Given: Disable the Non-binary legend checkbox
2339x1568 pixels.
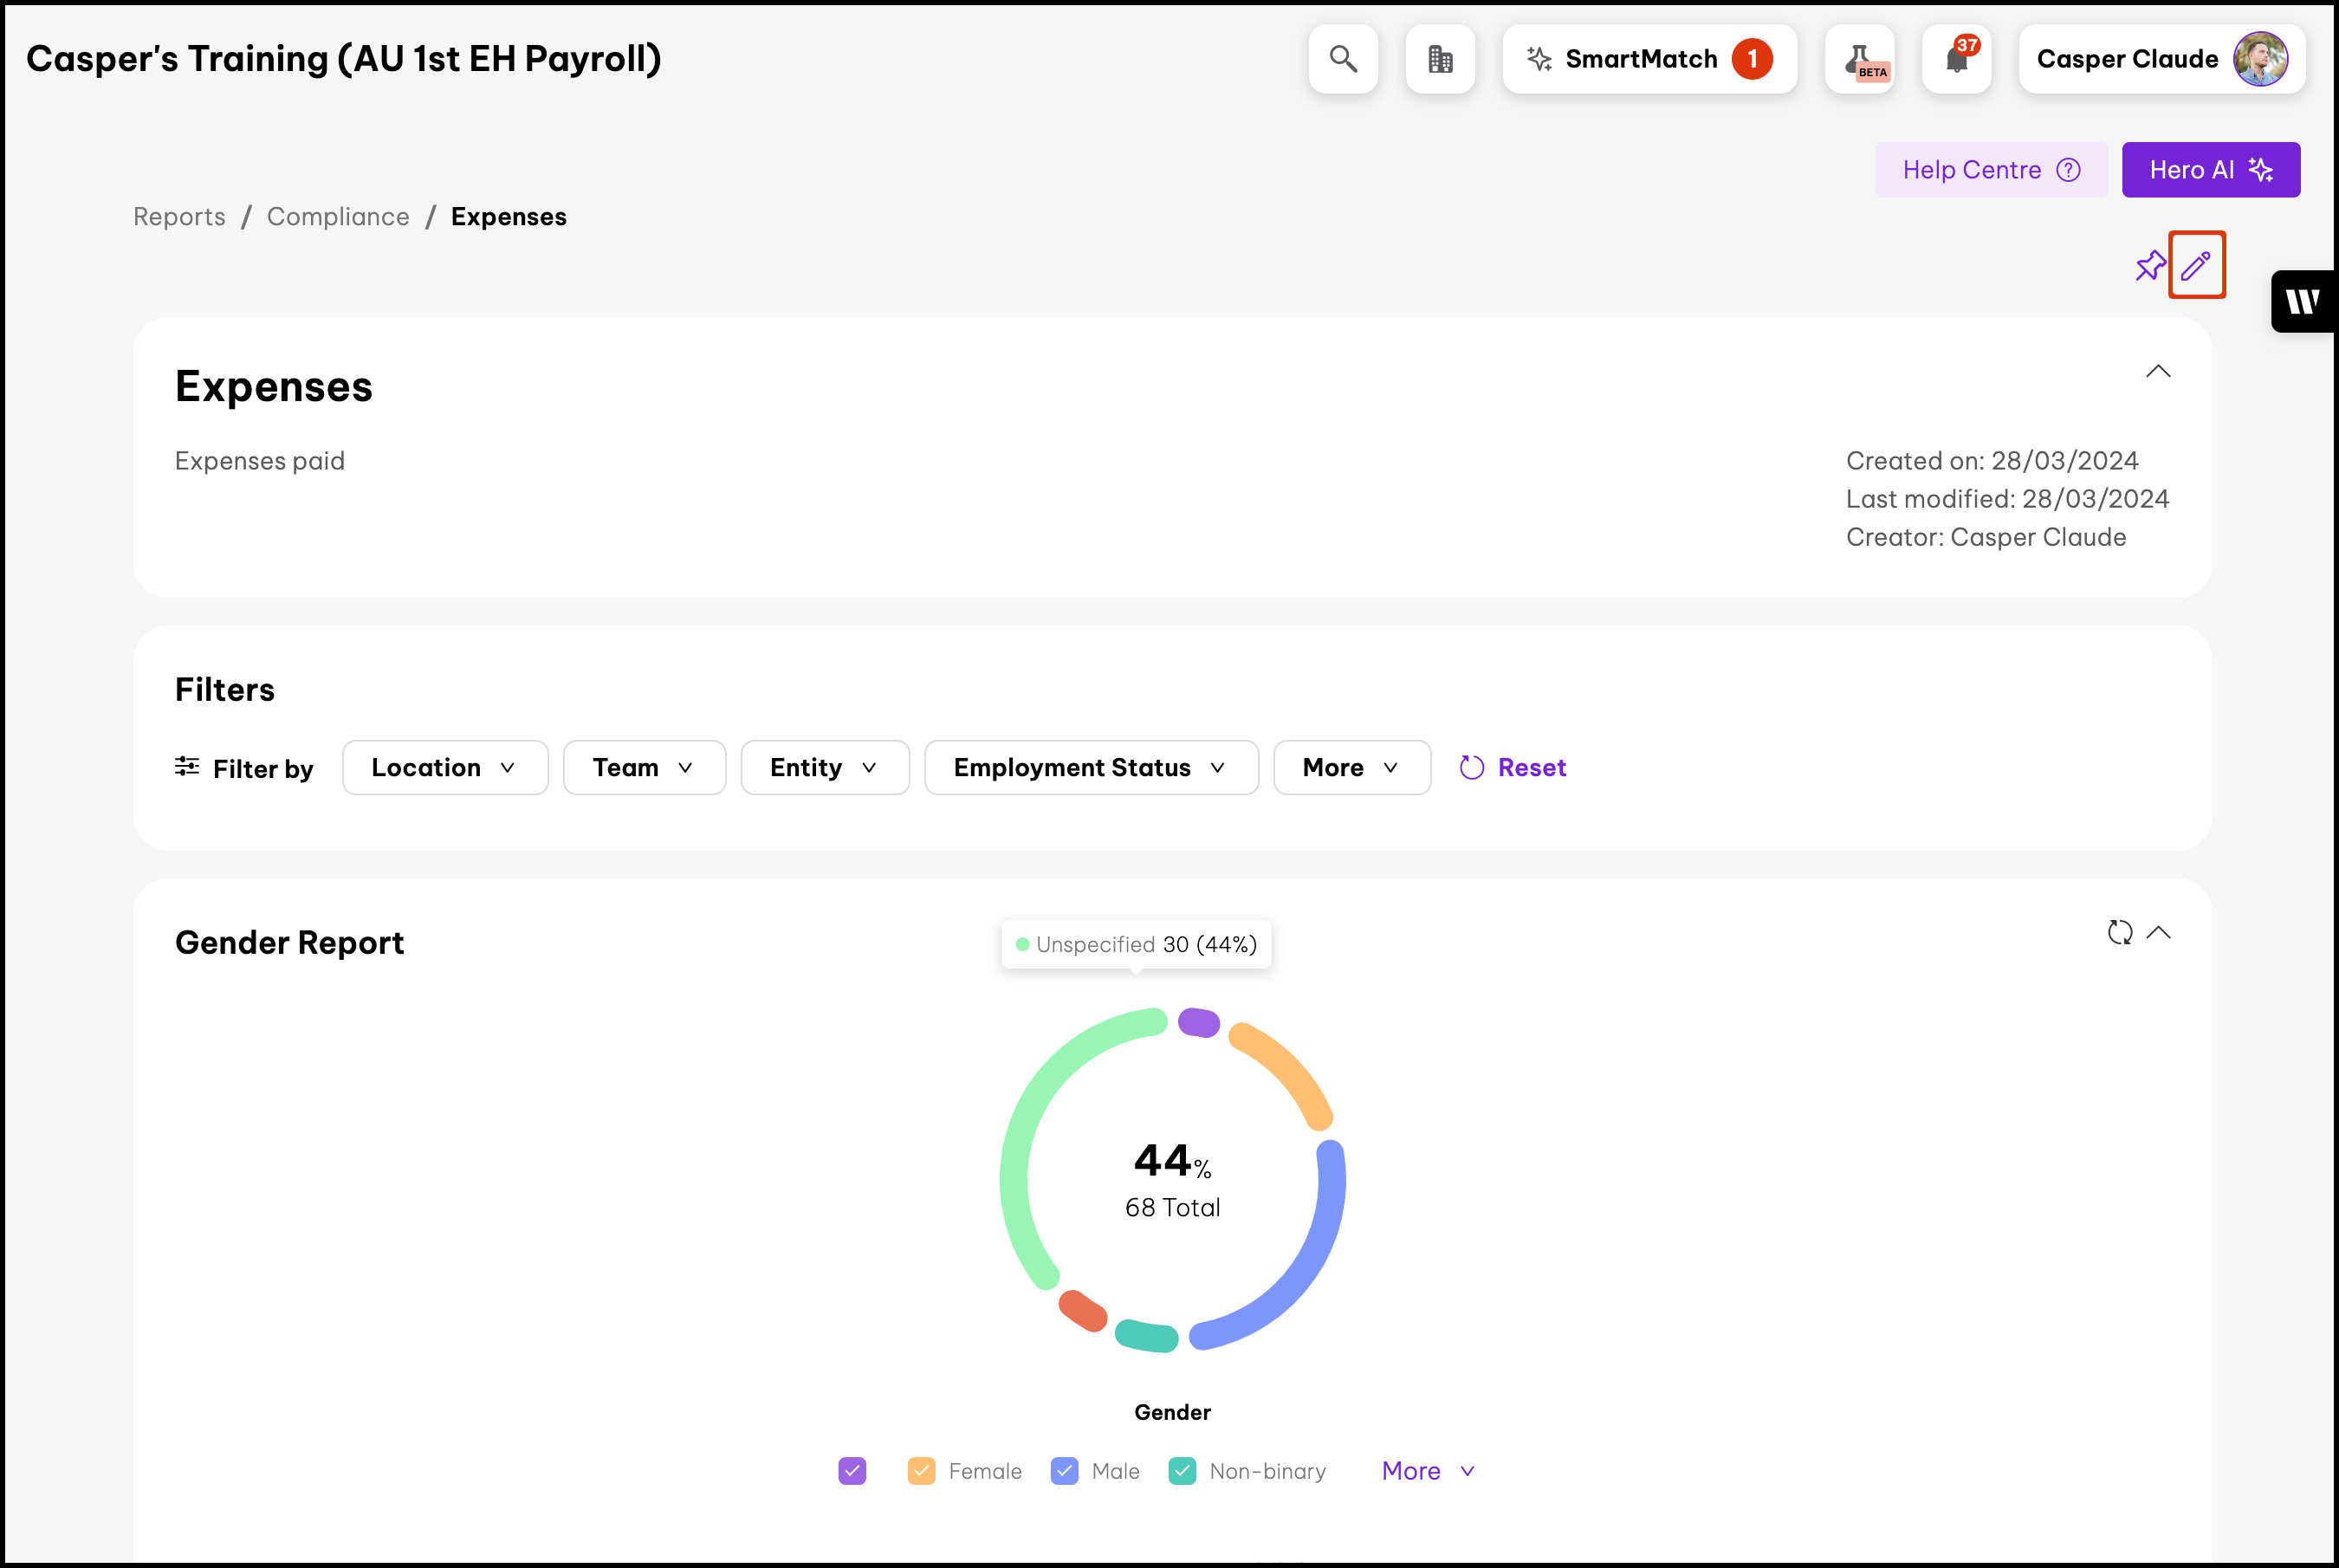Looking at the screenshot, I should [1182, 1471].
